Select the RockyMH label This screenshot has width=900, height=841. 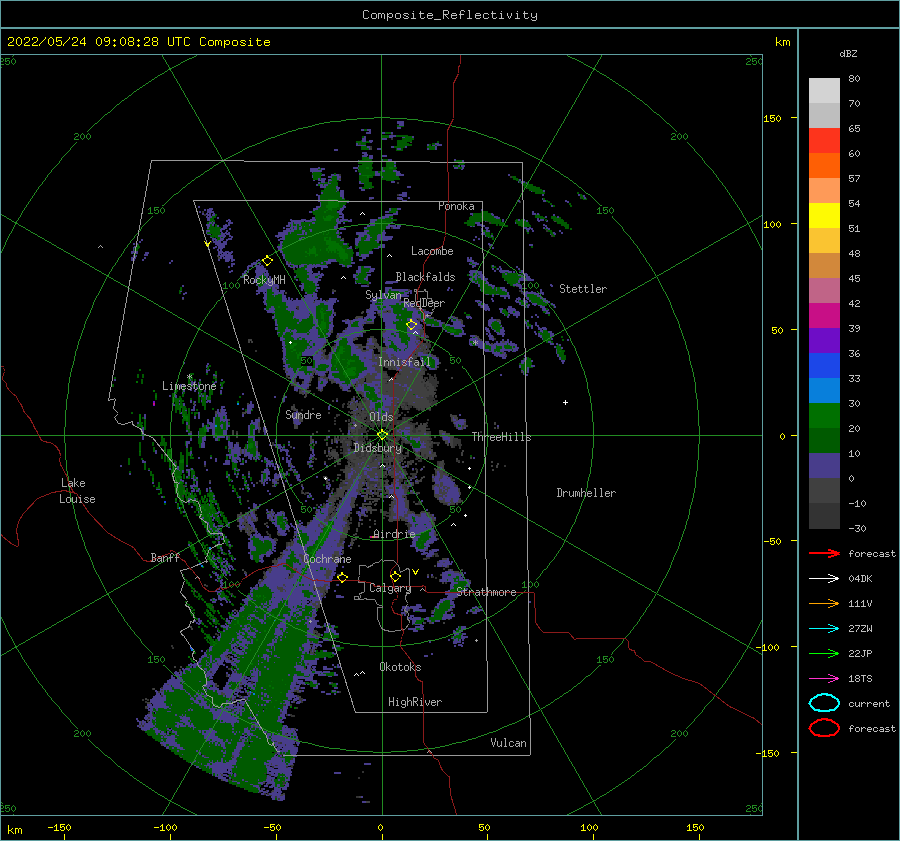point(264,280)
